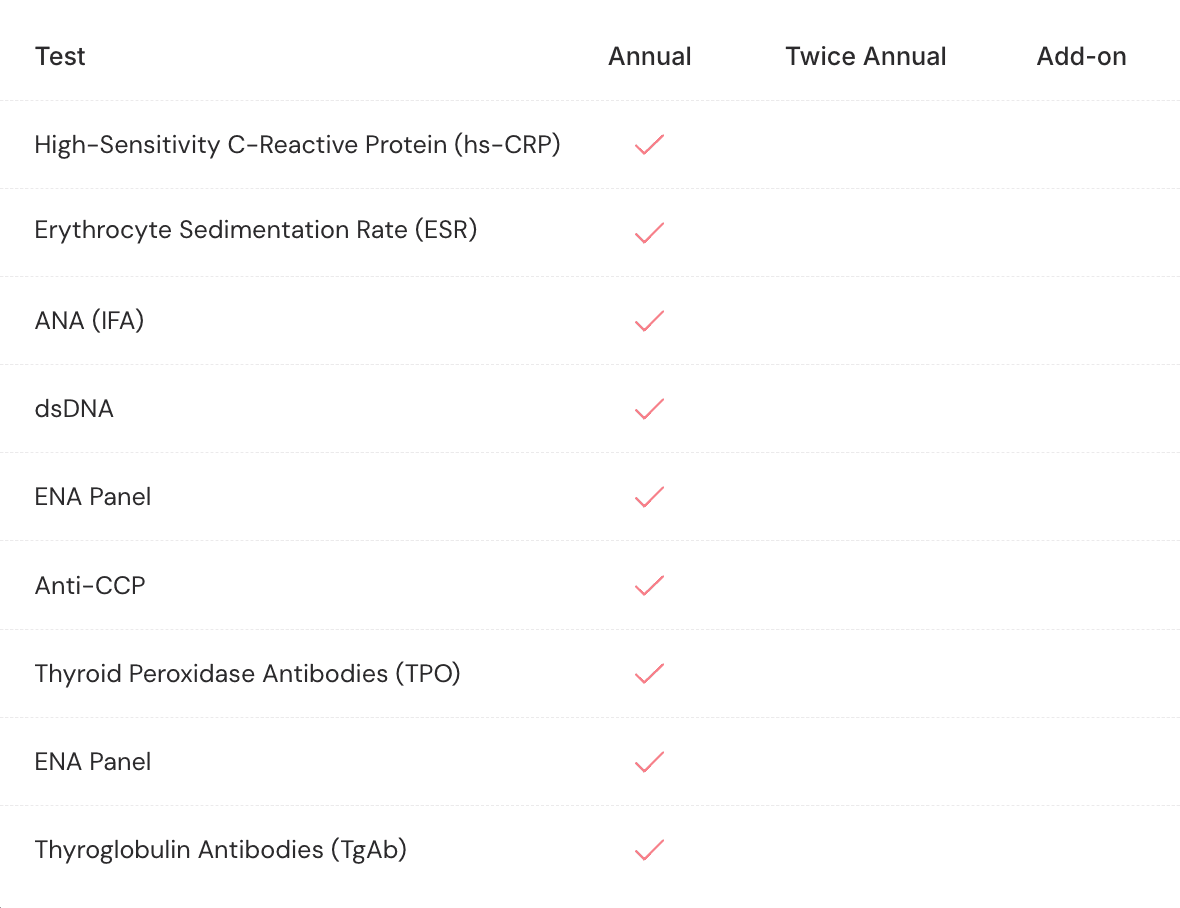Open Thyroid Peroxidase Antibodies (TPO) test
Image resolution: width=1180 pixels, height=908 pixels.
click(x=248, y=673)
